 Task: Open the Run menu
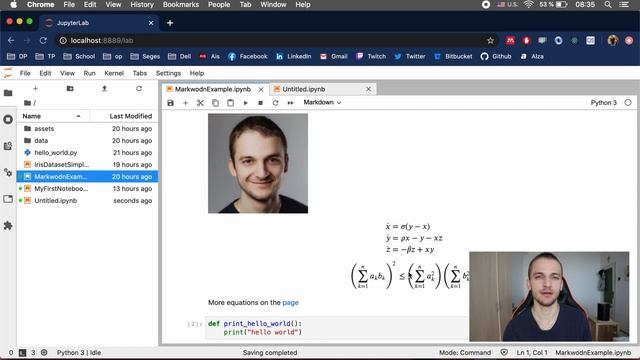(89, 73)
